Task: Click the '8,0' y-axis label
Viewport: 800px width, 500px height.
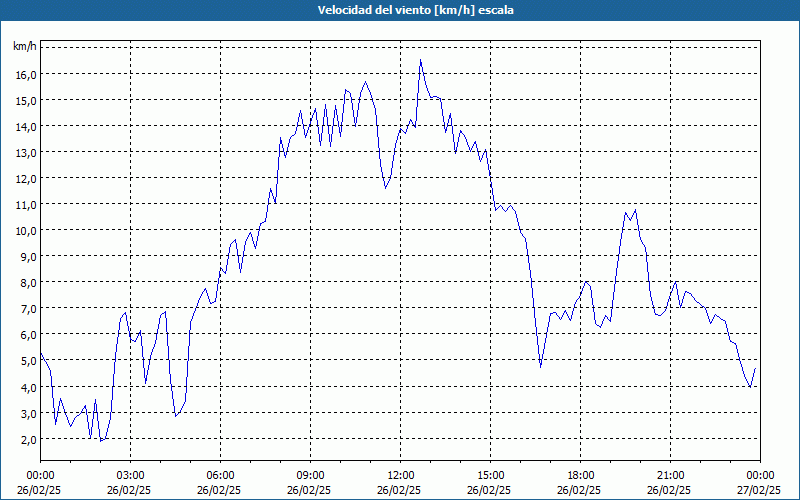Action: point(29,283)
